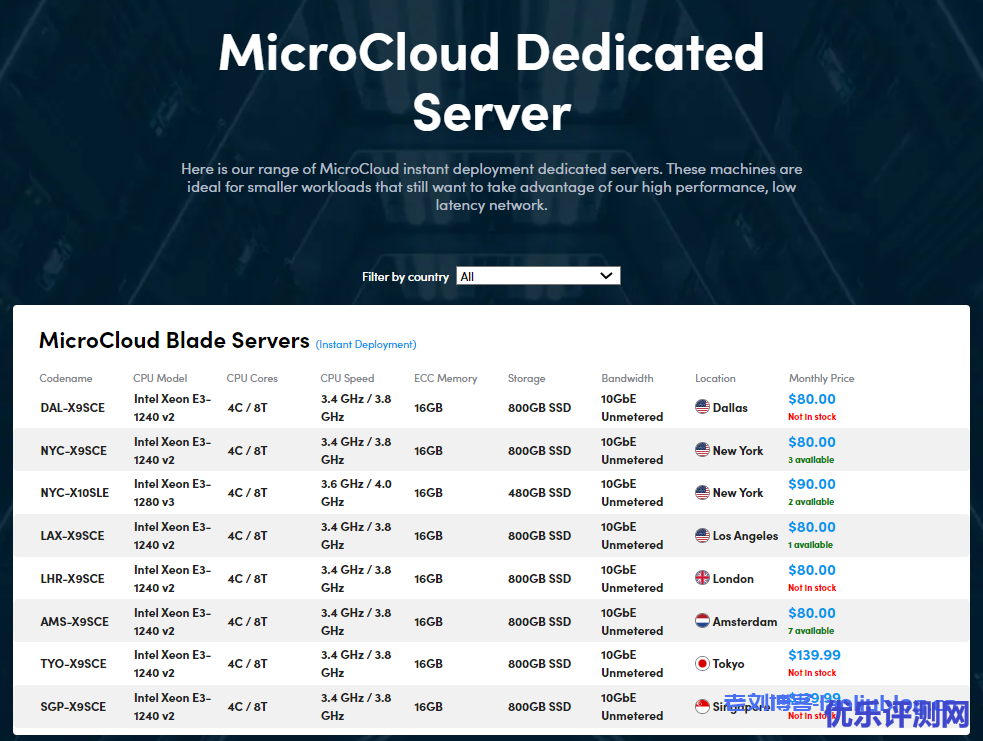Click the $80.00 price for Los Angeles
This screenshot has width=983, height=741.
(812, 527)
